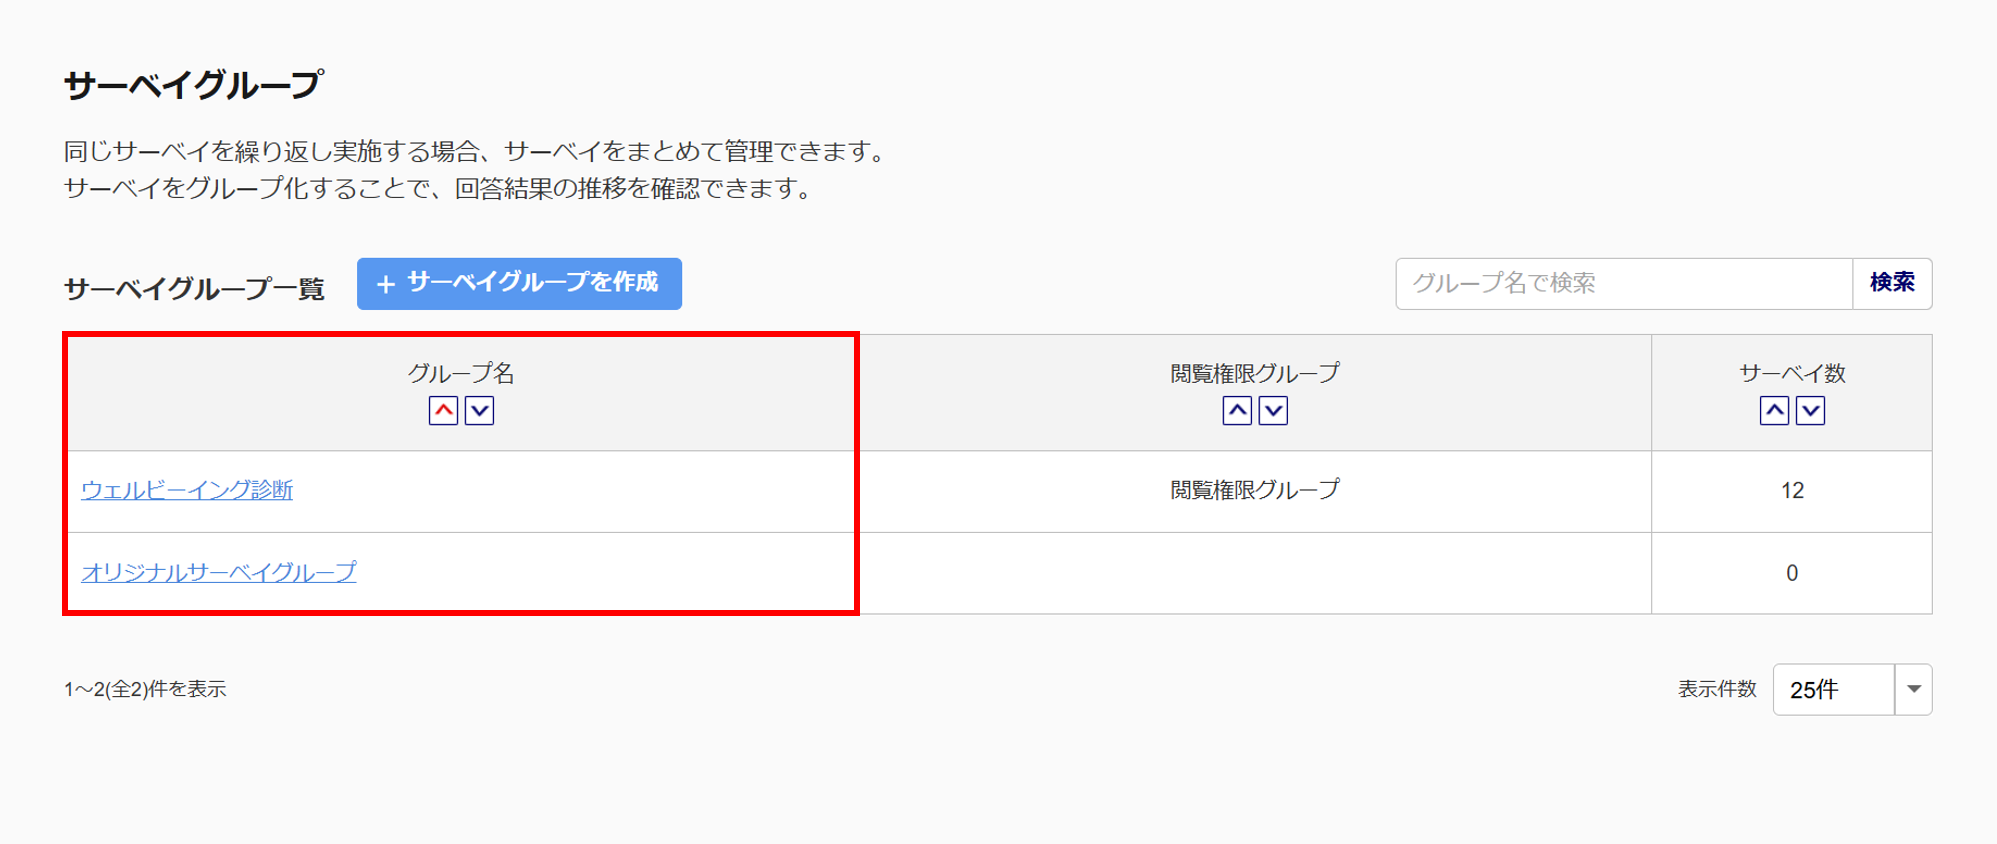The height and width of the screenshot is (844, 1997).
Task: Click the サーベイ数 column header label
Action: click(x=1791, y=373)
